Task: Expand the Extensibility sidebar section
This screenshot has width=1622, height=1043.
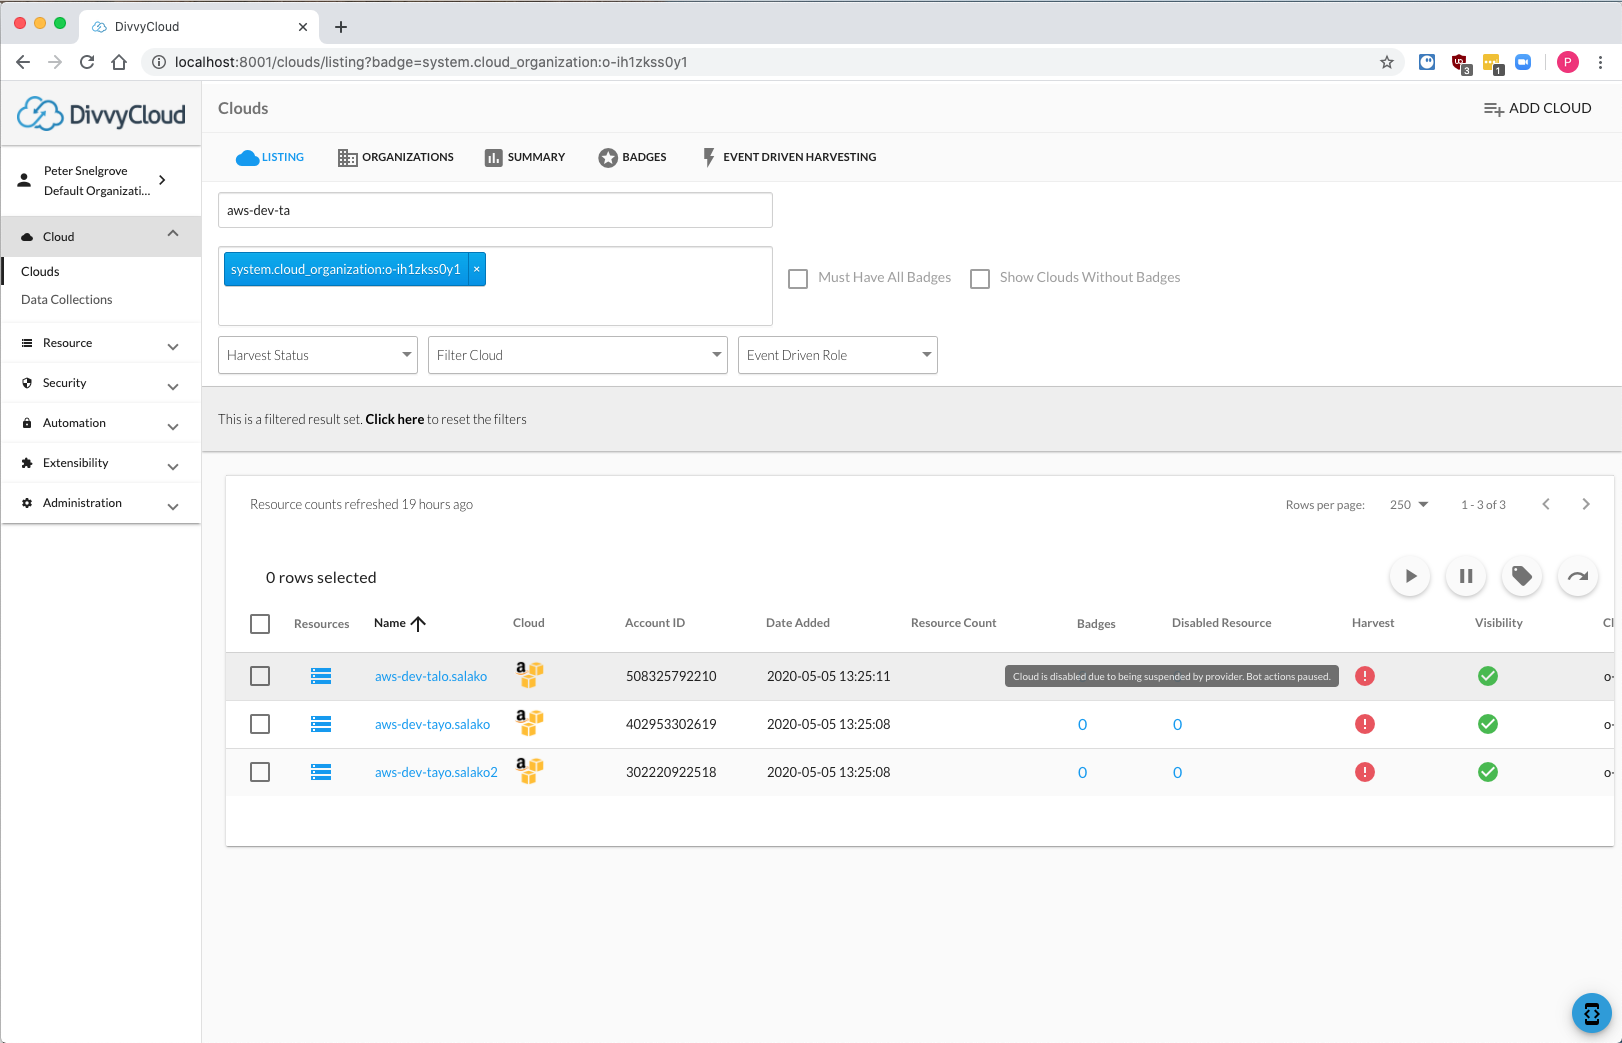Action: click(101, 463)
